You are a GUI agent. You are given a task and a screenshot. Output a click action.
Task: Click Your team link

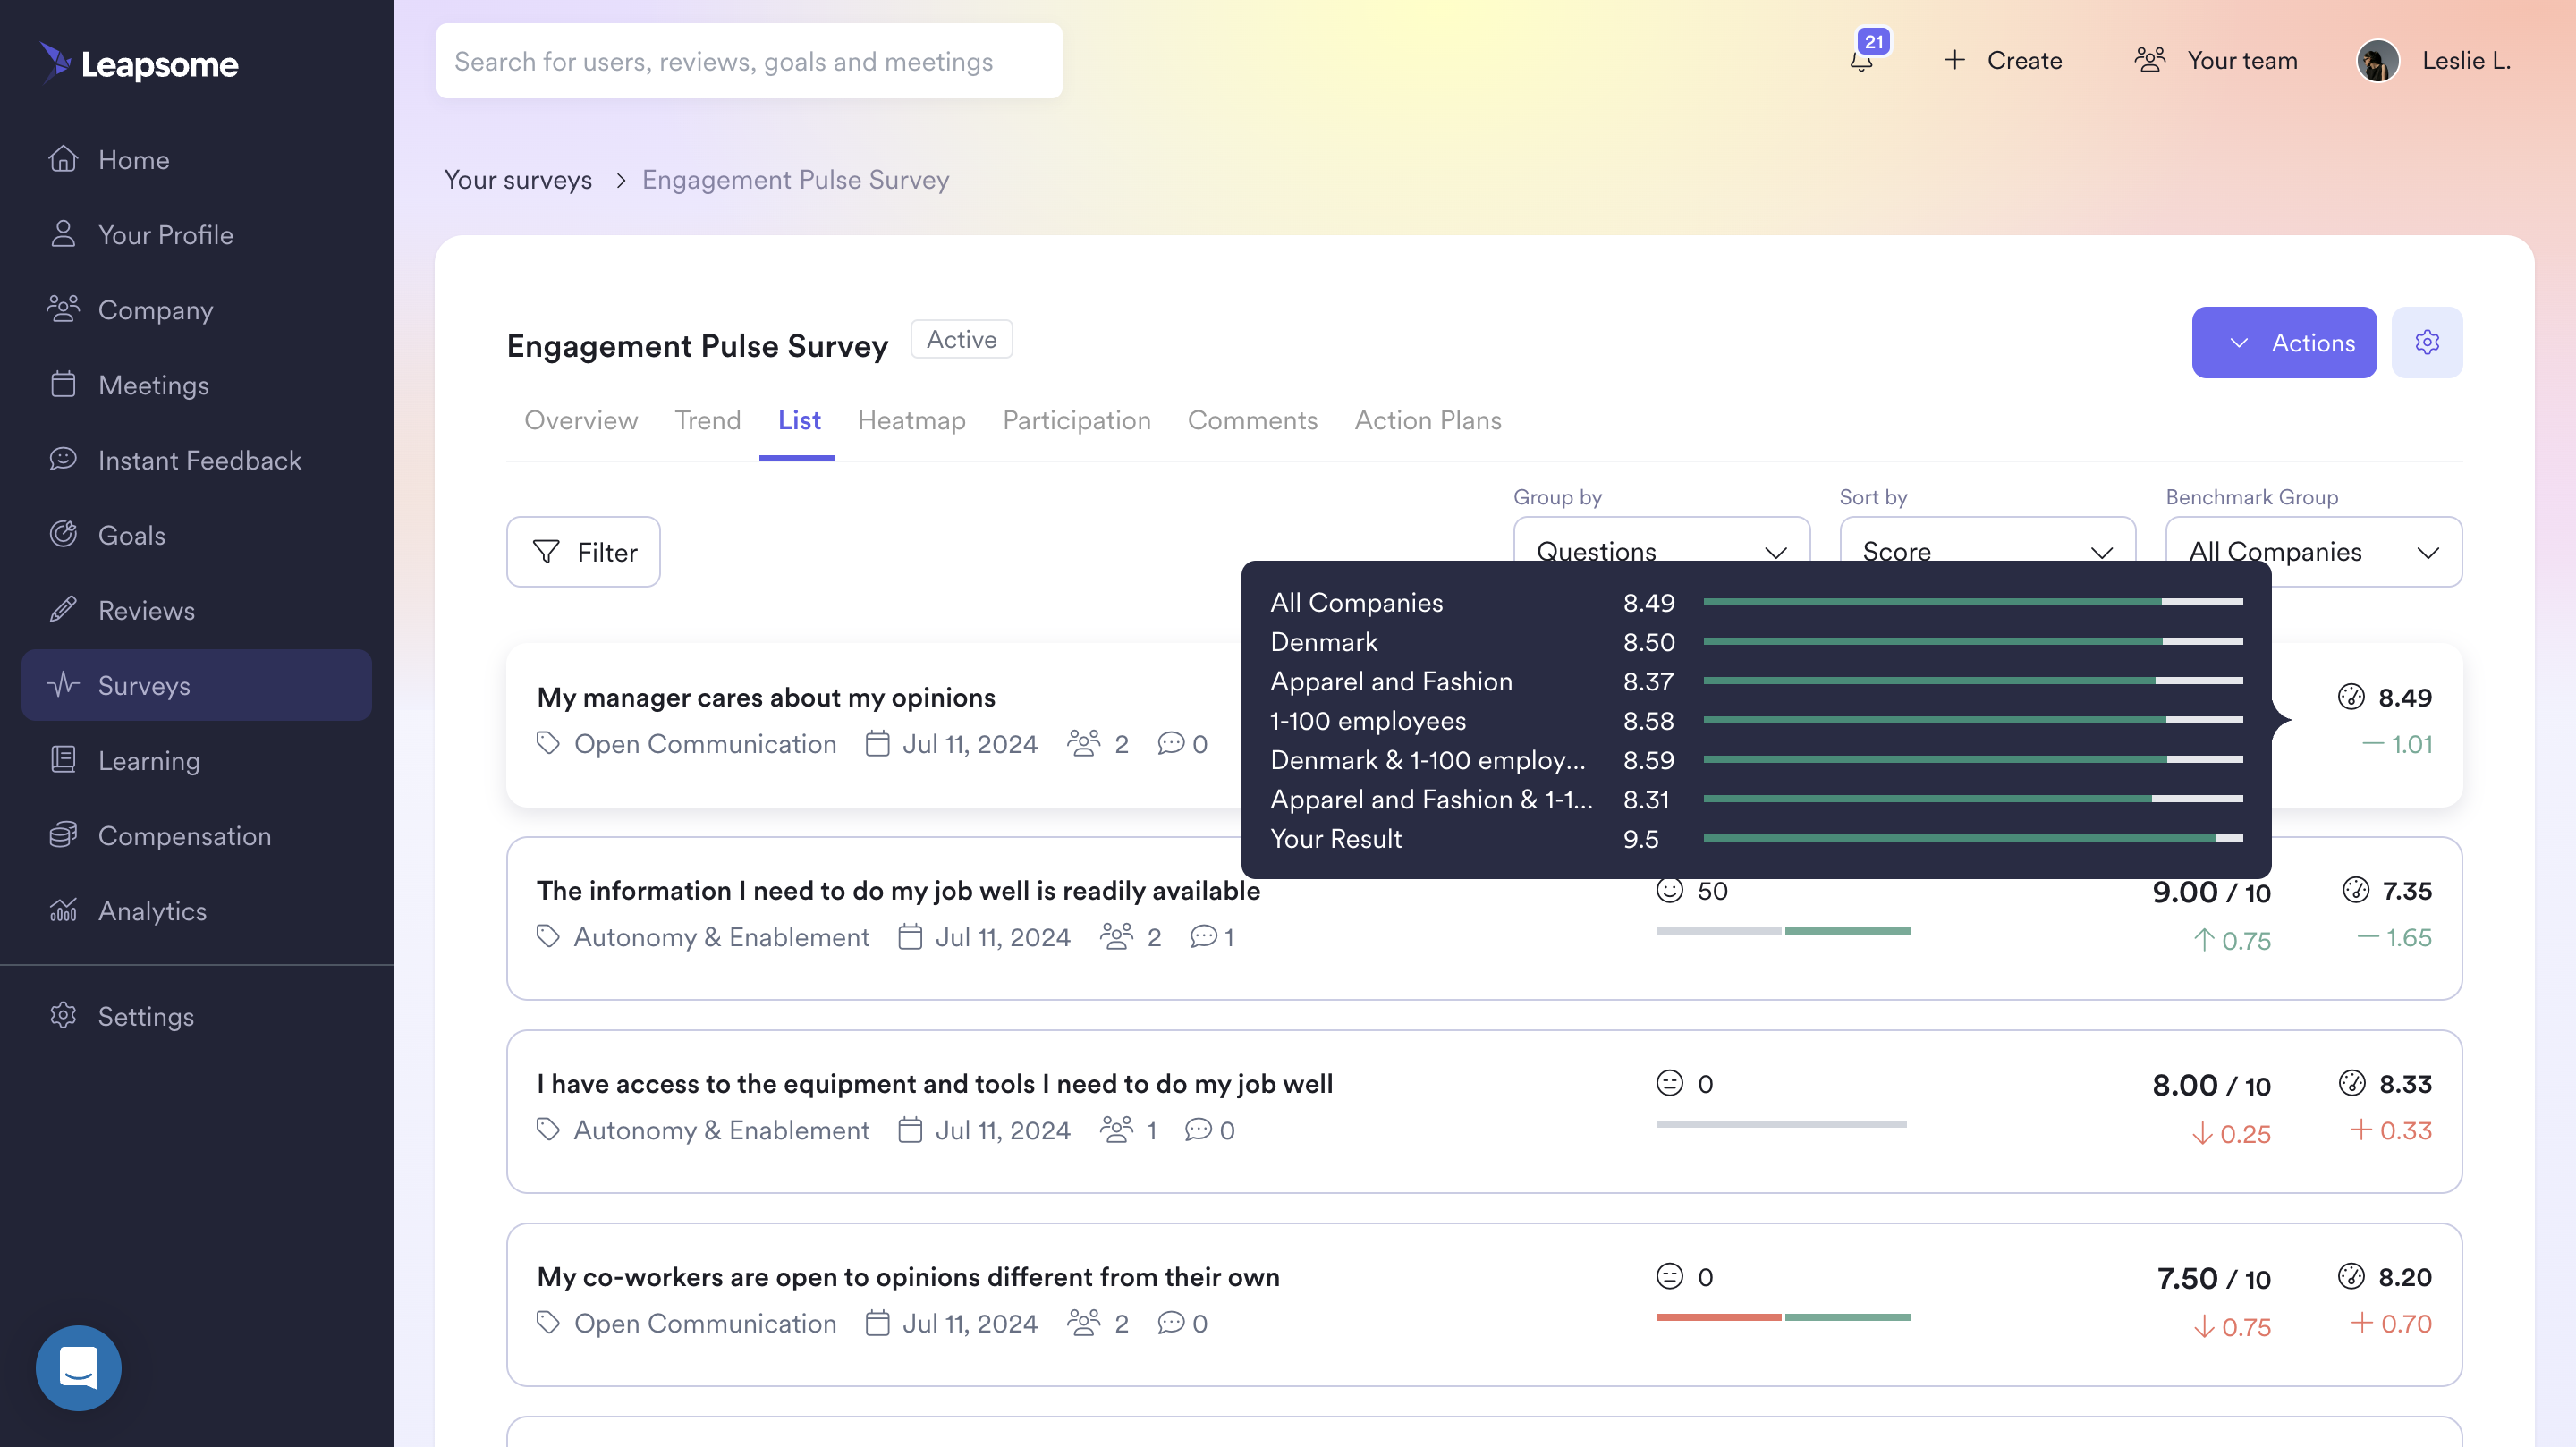[2242, 60]
